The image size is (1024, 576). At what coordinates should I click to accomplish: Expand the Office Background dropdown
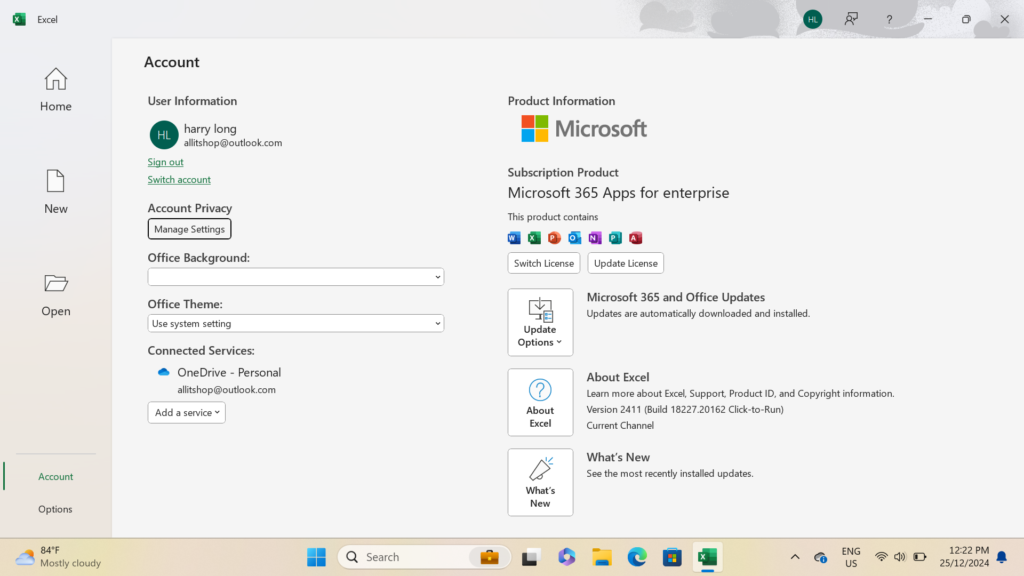tap(296, 277)
